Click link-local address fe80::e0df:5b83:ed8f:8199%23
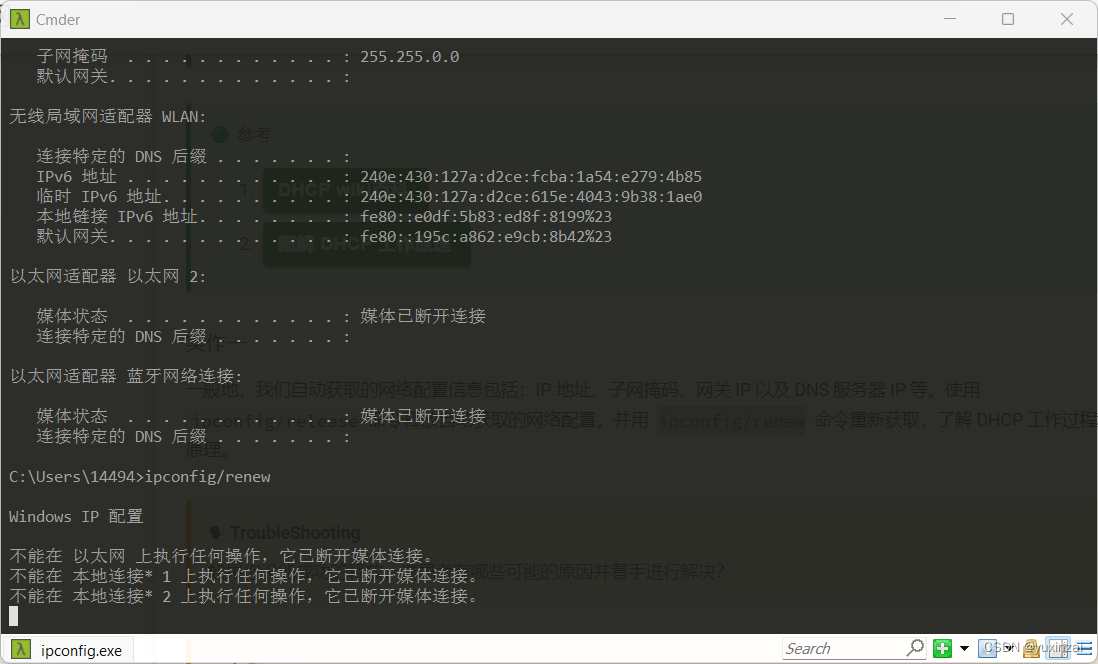 click(486, 216)
